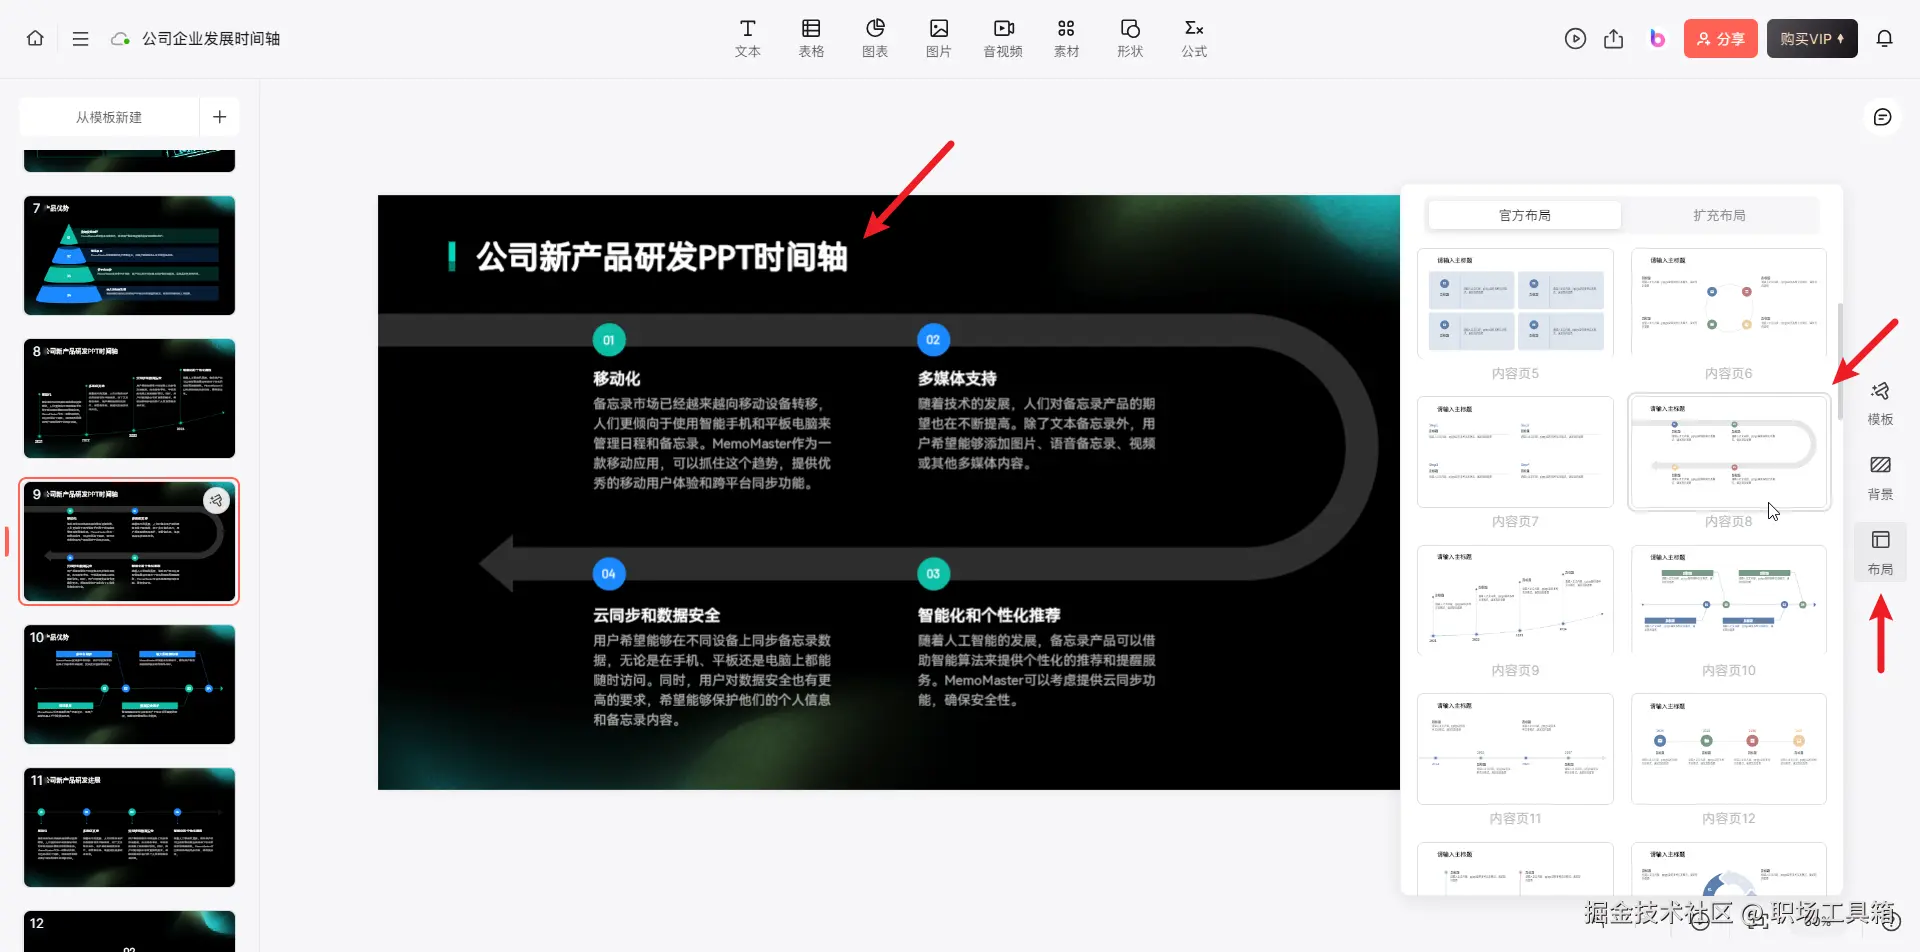Insert a chart with 图表 tool
Screen dimensions: 1920x952
tap(875, 39)
